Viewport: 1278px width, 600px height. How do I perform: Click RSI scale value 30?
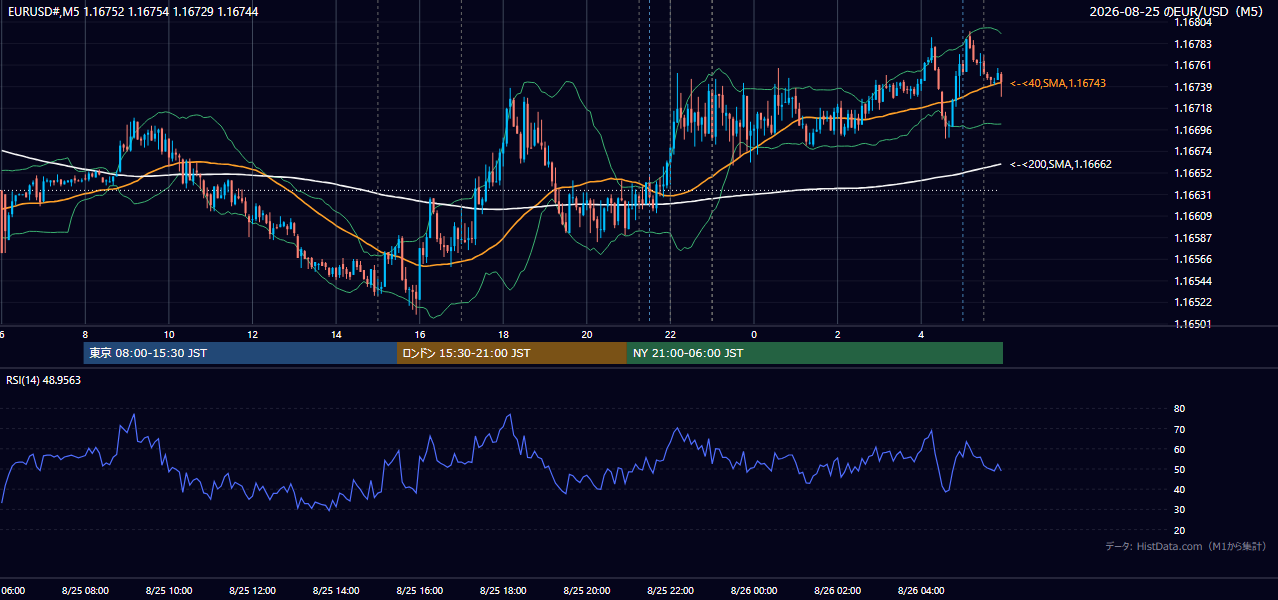[1180, 510]
